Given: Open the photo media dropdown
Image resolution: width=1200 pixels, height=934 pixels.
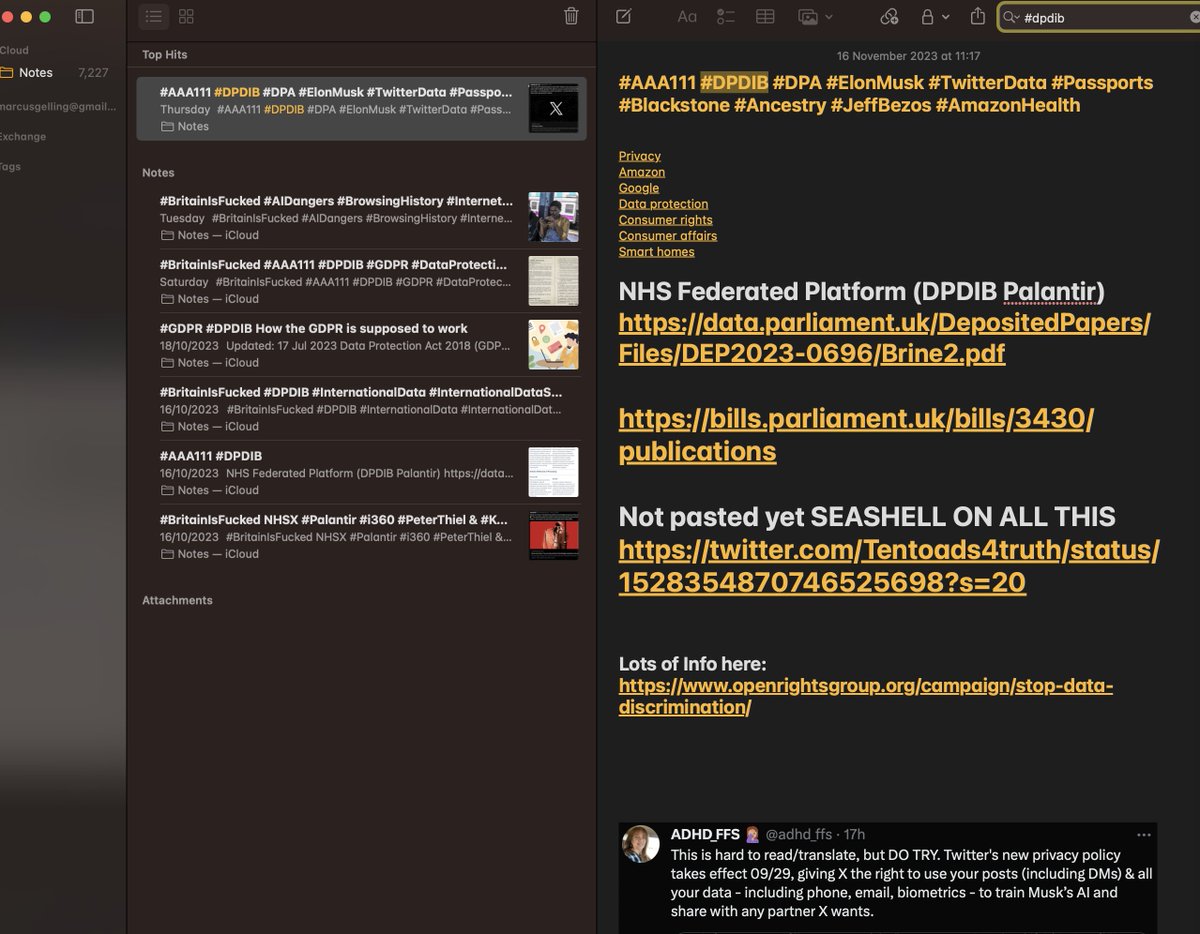Looking at the screenshot, I should [x=815, y=17].
